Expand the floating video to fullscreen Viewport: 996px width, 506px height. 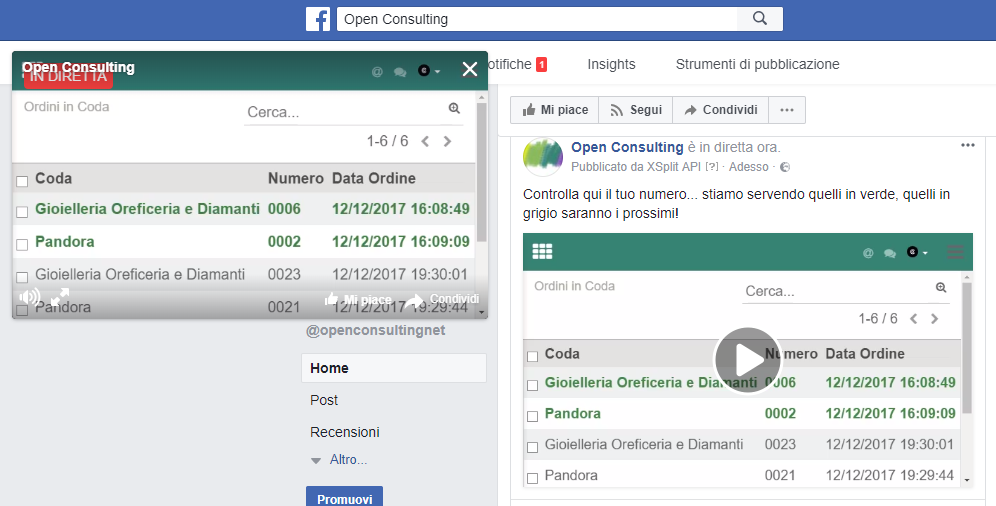(x=60, y=297)
